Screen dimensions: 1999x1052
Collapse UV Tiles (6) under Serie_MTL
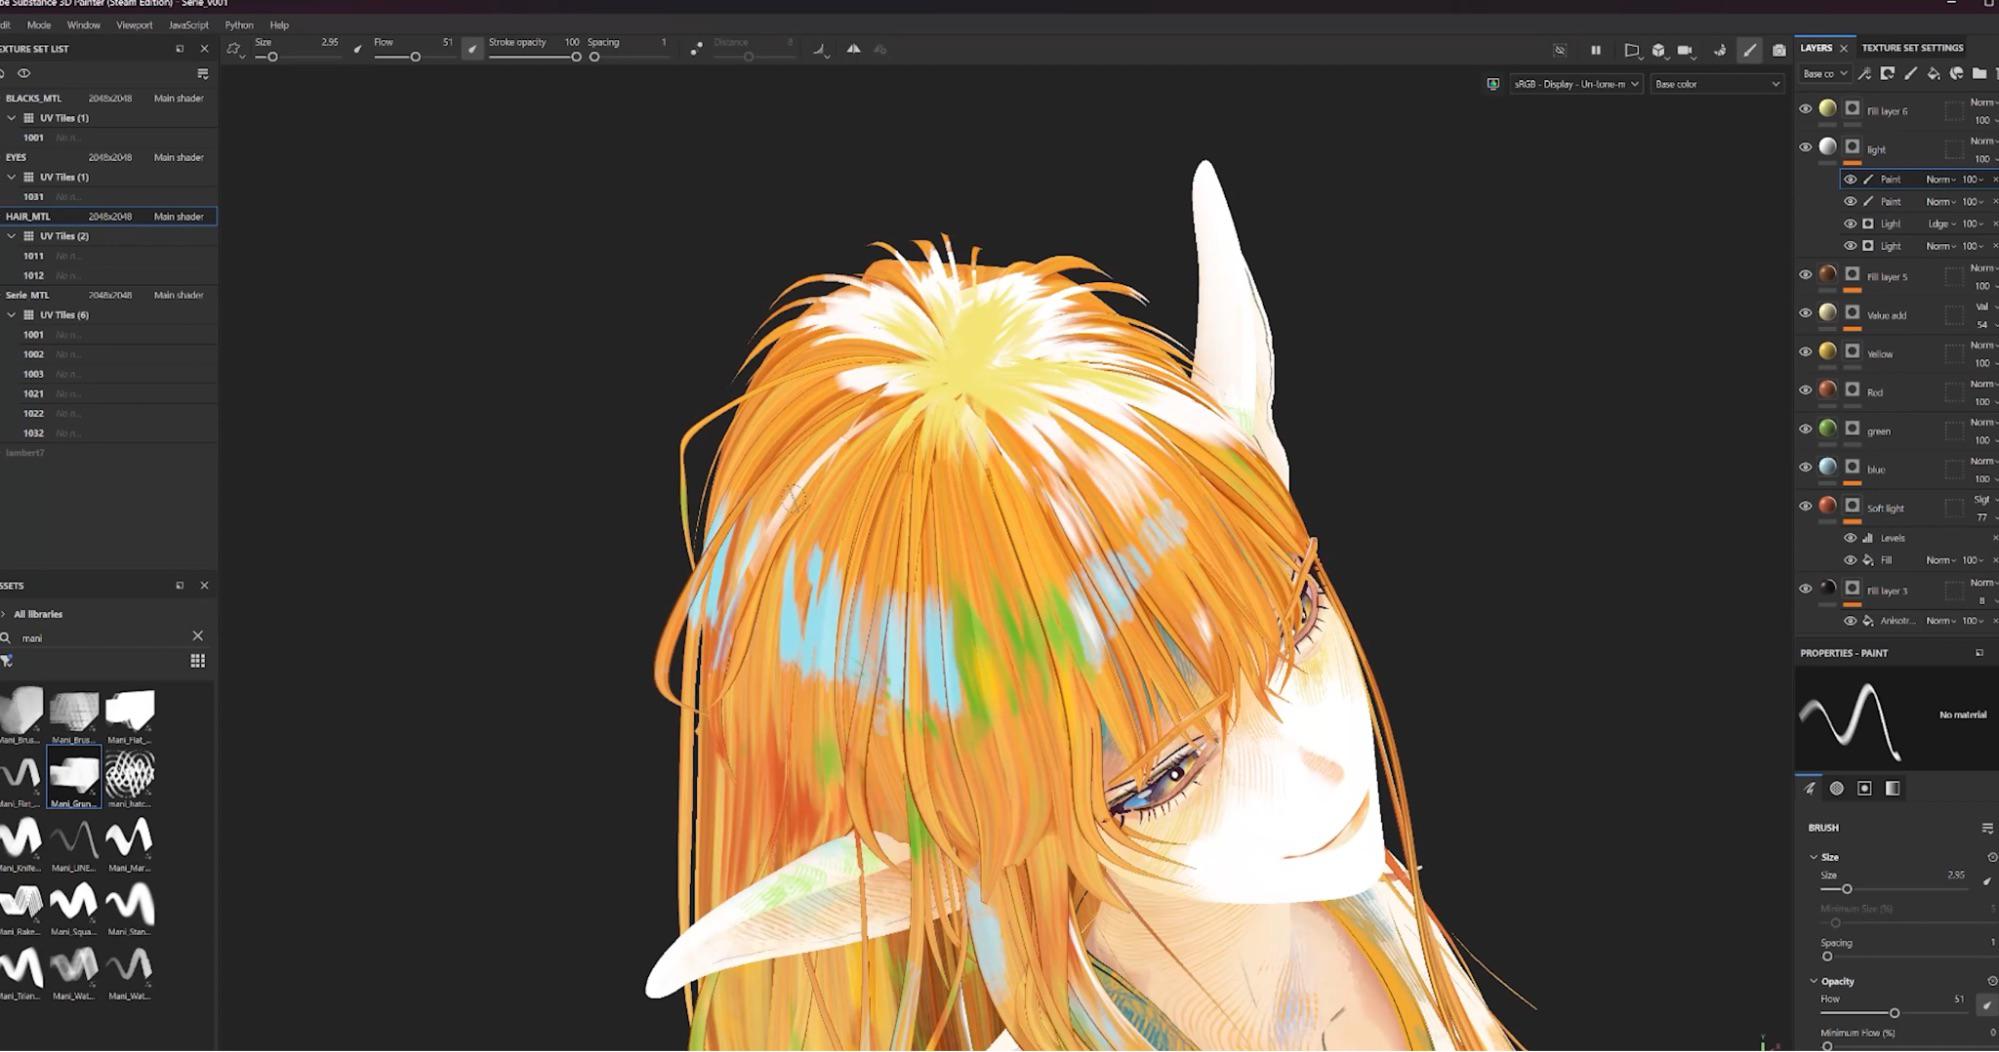point(11,315)
